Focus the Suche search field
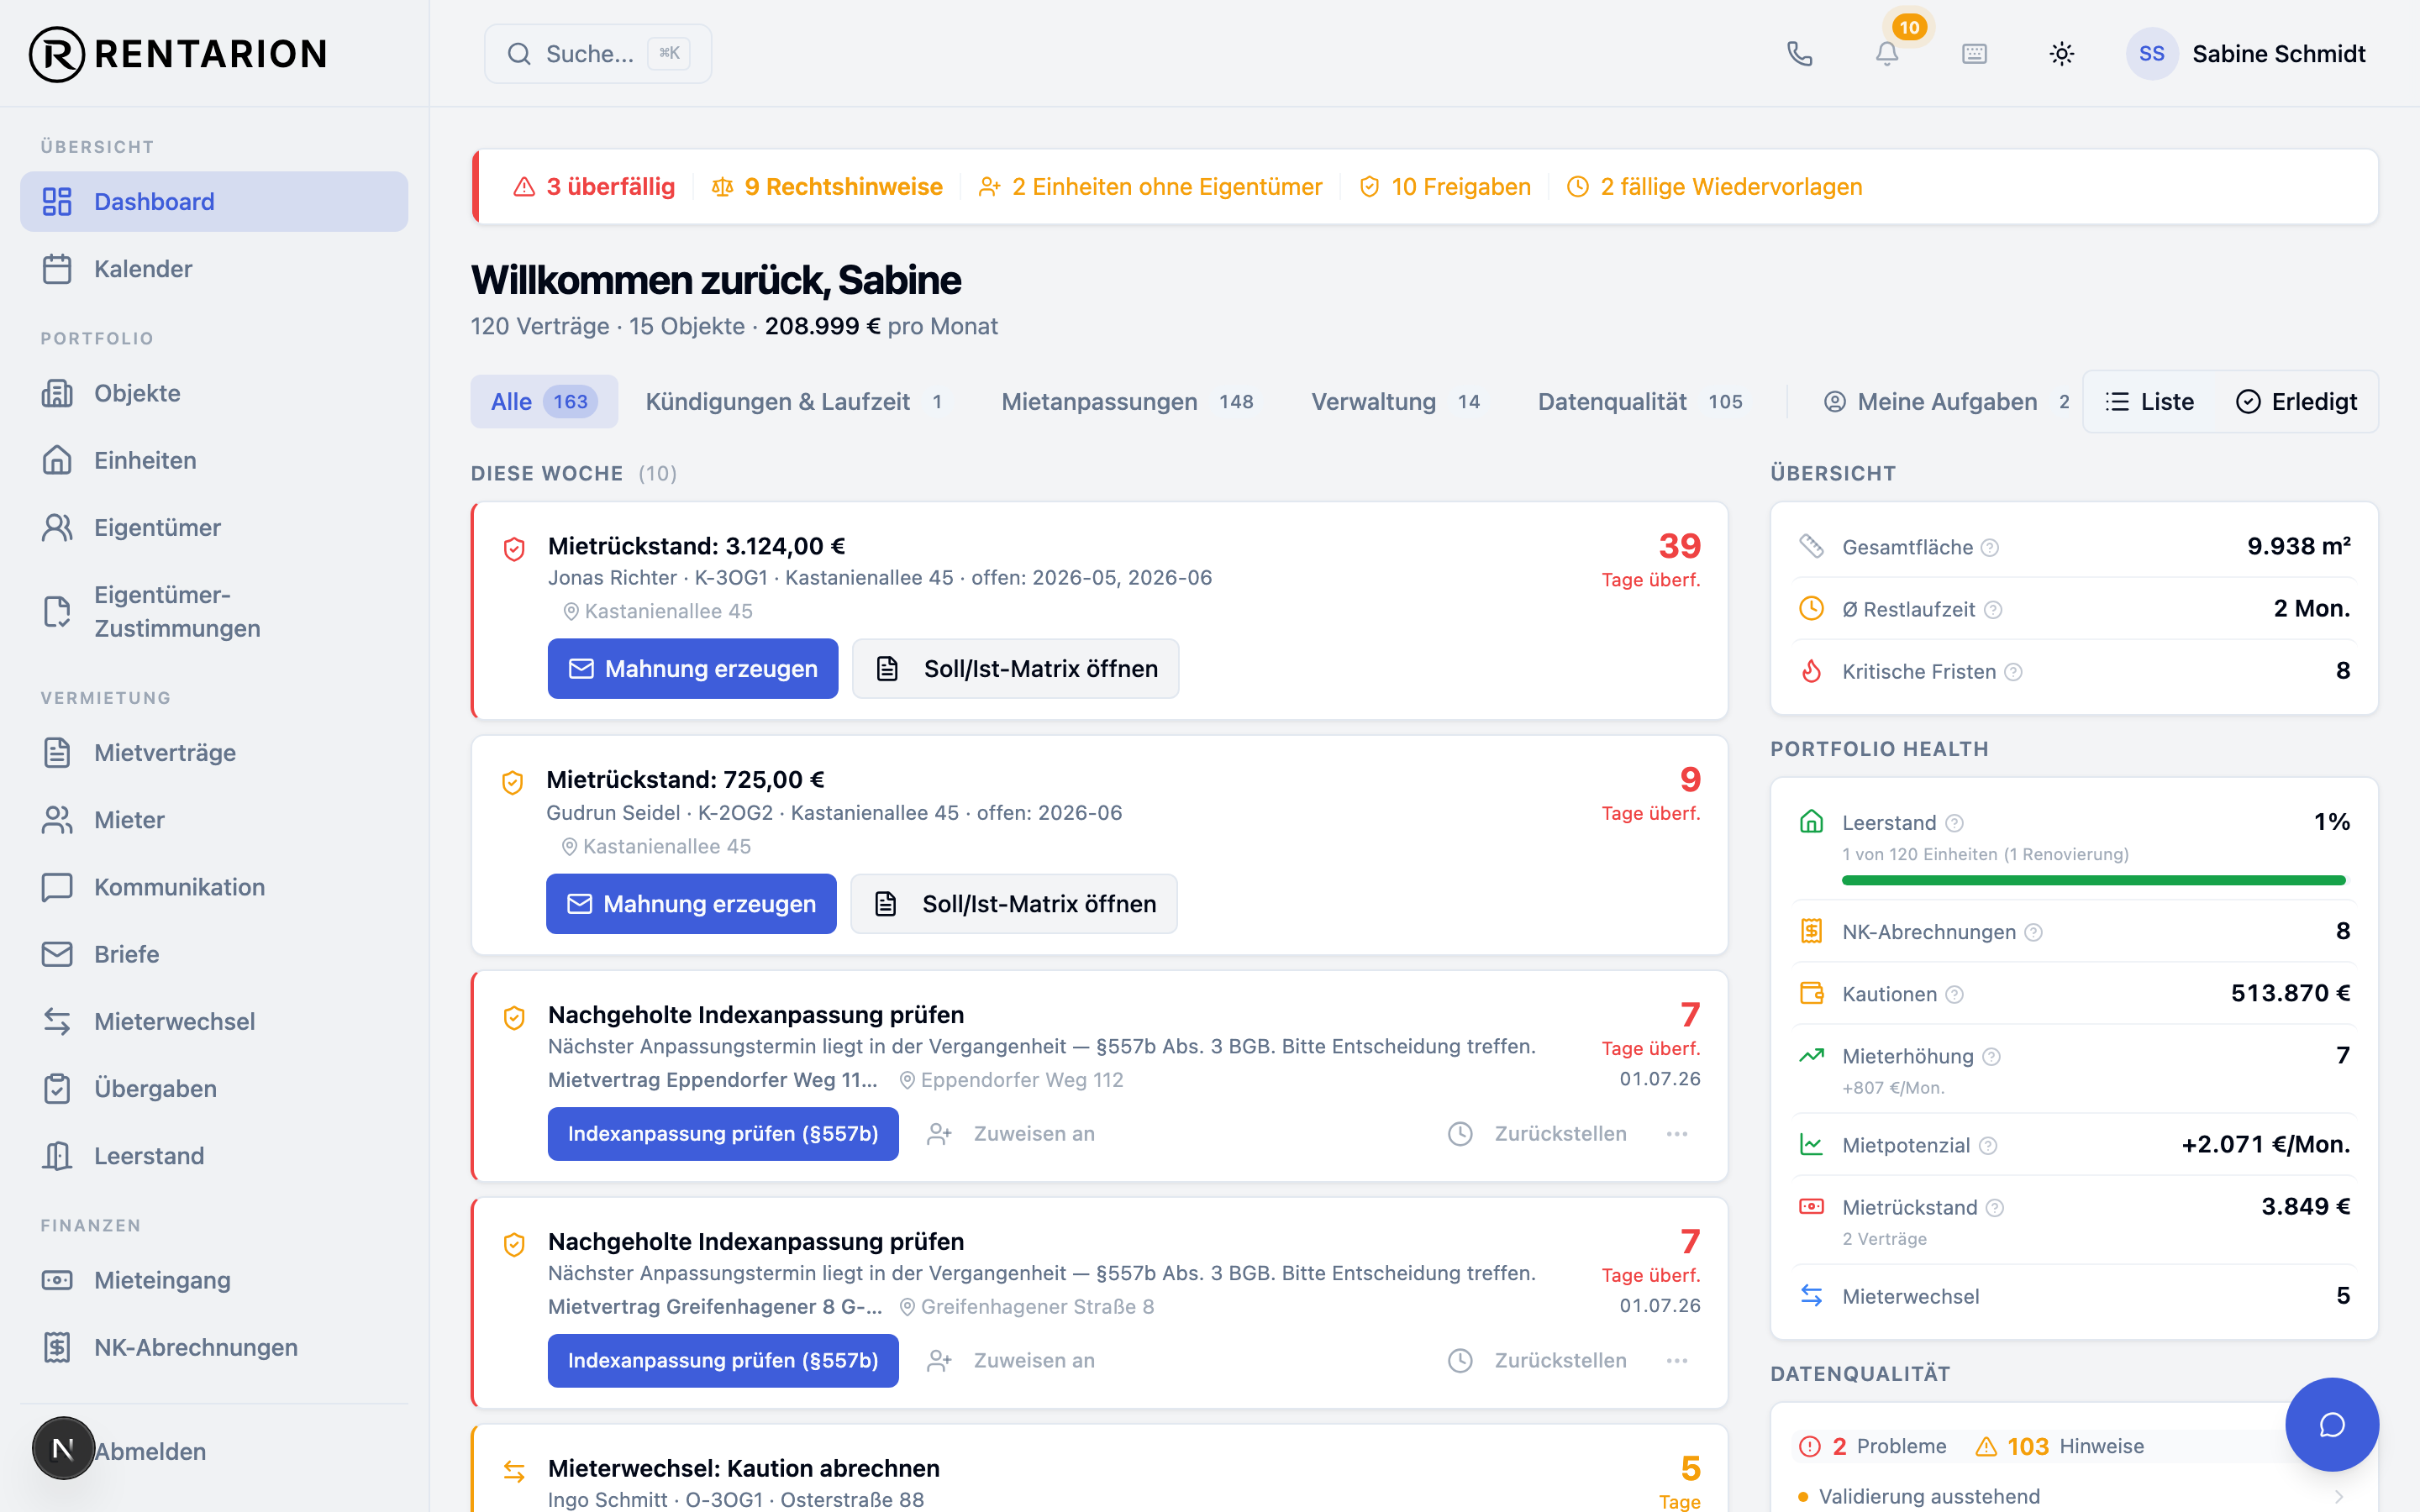Image resolution: width=2420 pixels, height=1512 pixels. pos(598,54)
